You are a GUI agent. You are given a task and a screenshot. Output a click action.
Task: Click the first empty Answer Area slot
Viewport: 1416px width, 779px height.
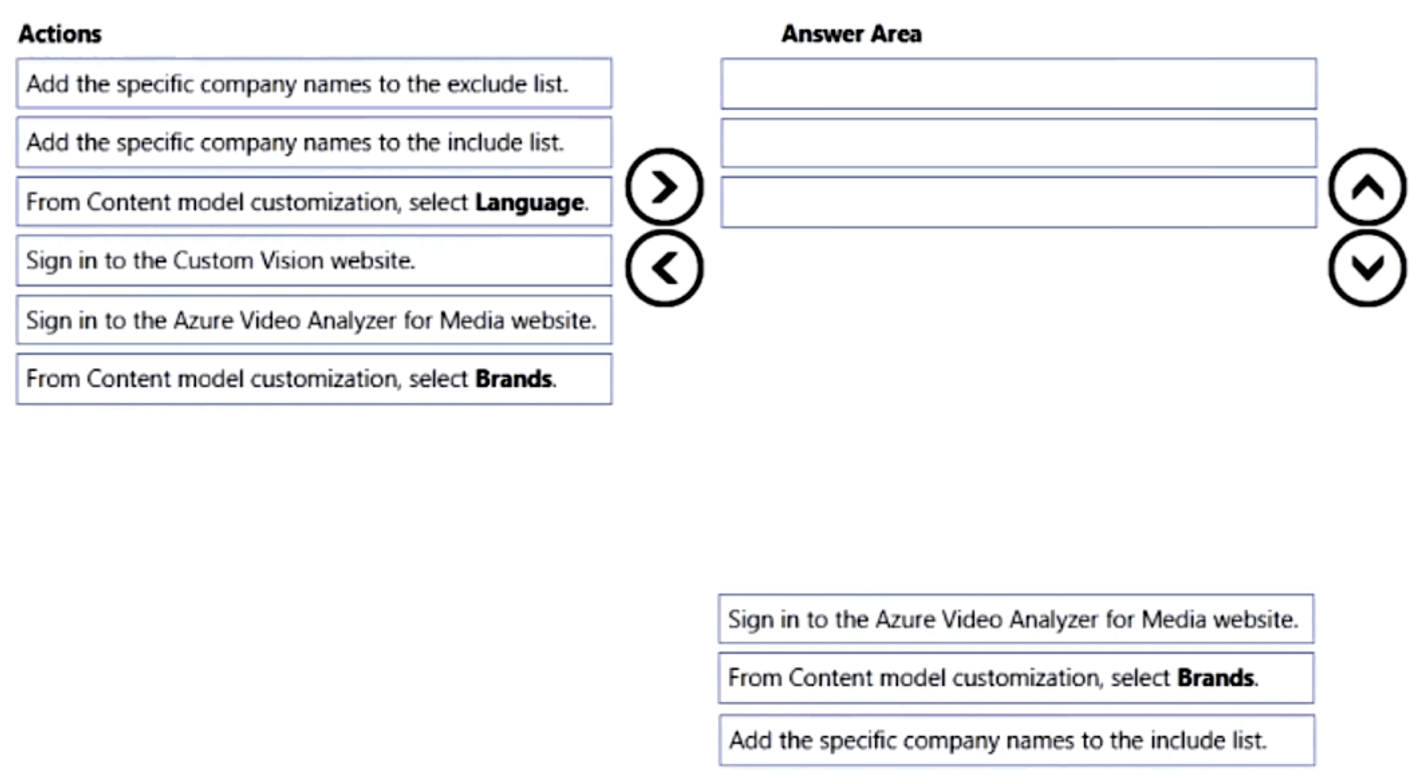[x=1018, y=83]
